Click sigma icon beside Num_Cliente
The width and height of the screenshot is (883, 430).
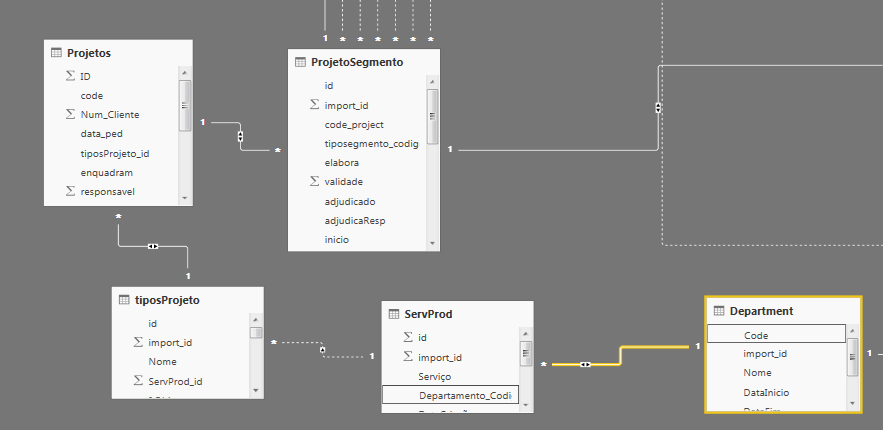[x=70, y=114]
